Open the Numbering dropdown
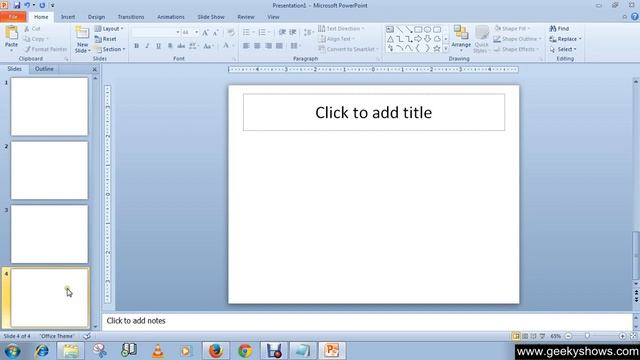Image resolution: width=640 pixels, height=360 pixels. coord(264,32)
